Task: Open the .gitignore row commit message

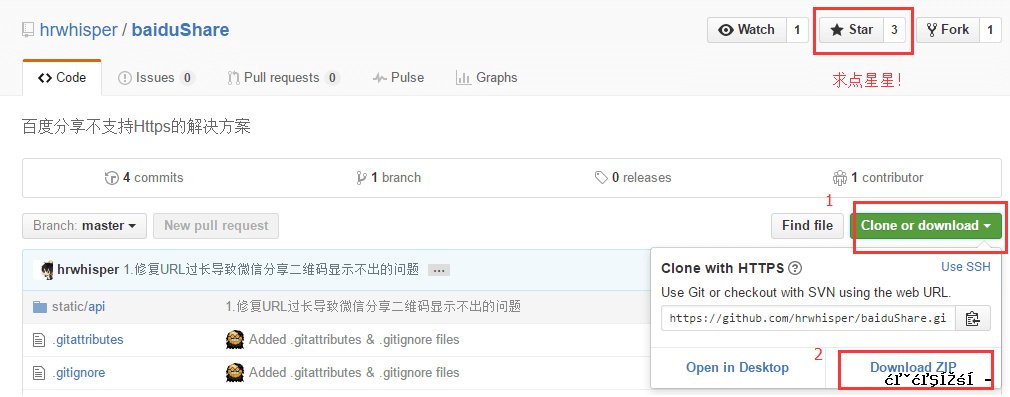Action: 354,373
